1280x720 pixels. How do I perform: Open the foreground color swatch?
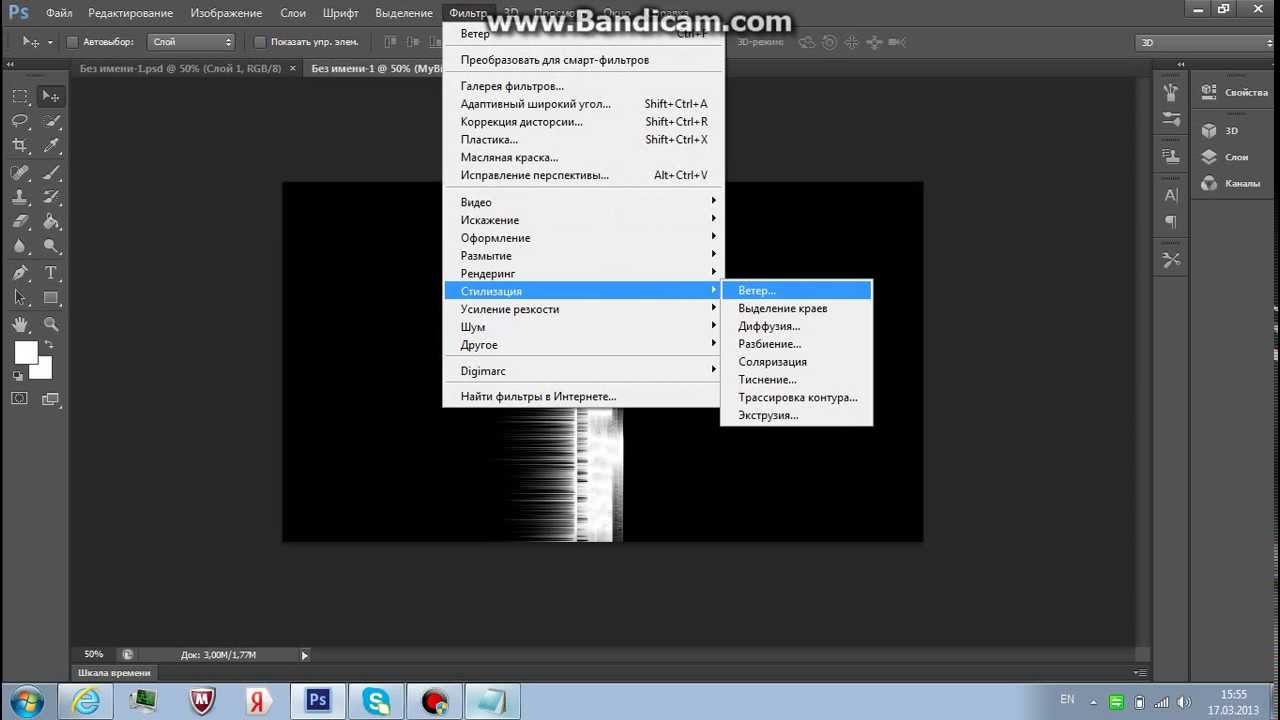pyautogui.click(x=26, y=352)
